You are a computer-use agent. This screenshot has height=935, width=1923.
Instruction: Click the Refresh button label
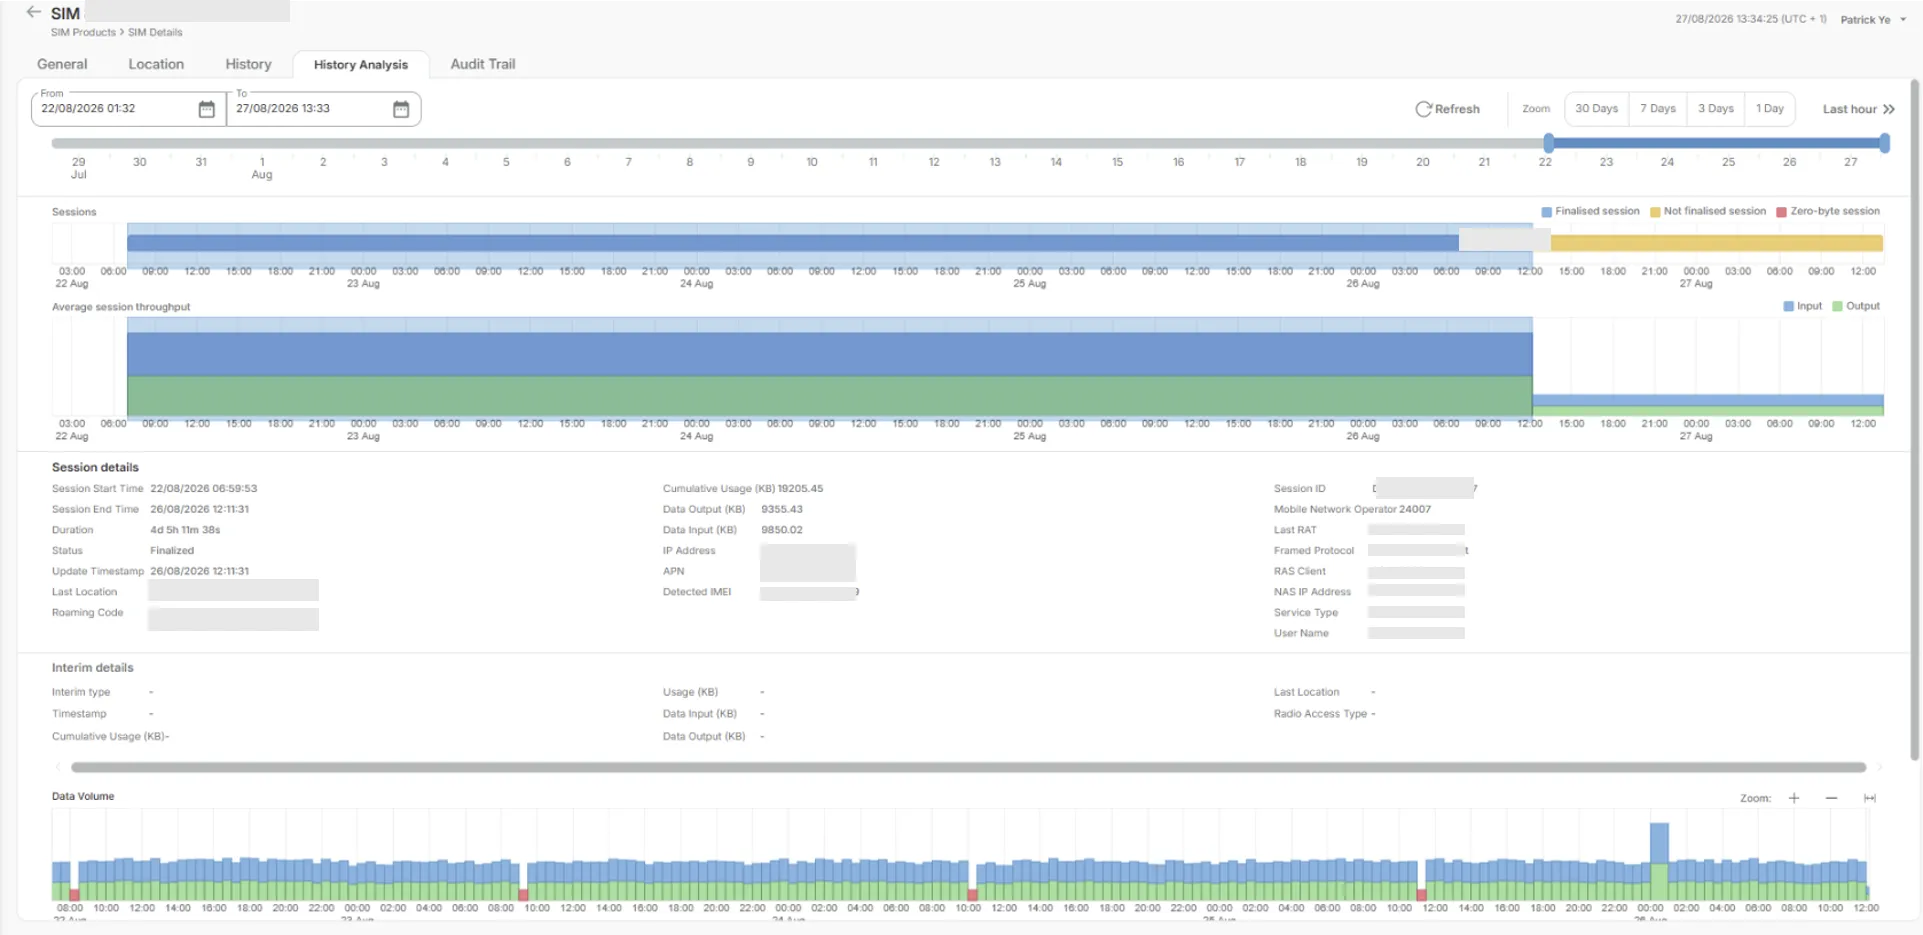1457,109
